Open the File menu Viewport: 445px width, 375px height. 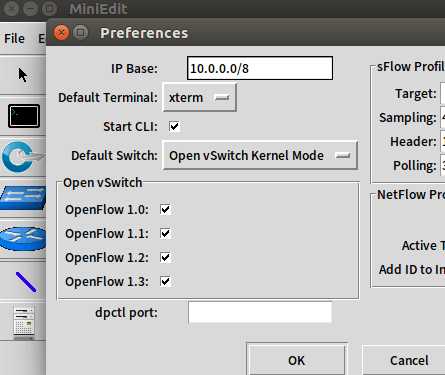coord(14,38)
